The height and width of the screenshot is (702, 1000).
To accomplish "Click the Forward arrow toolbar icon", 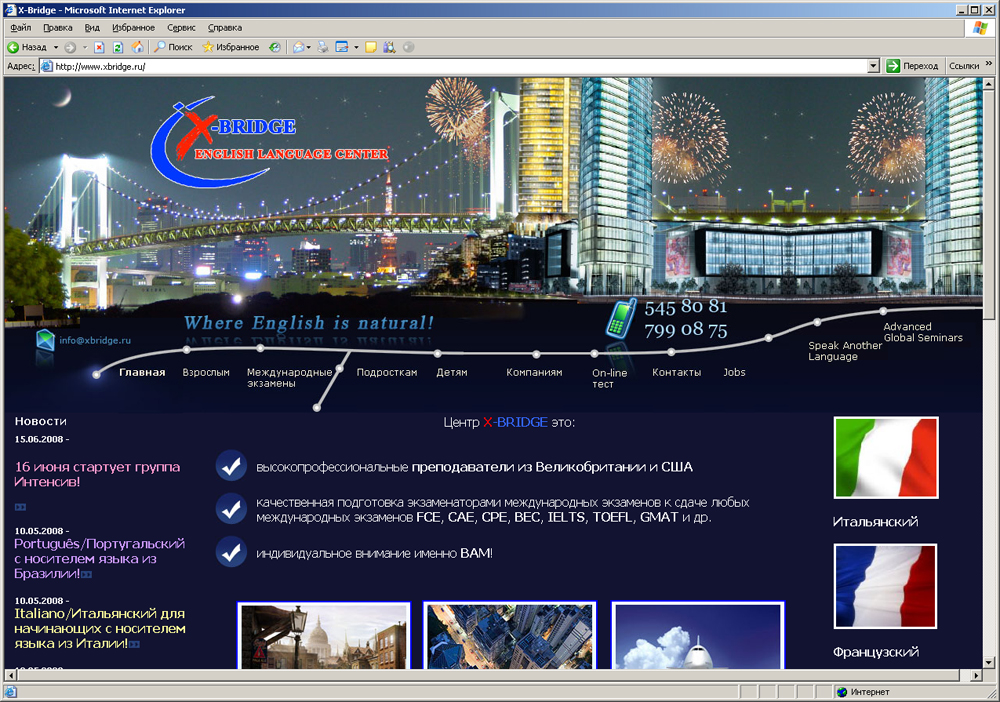I will 70,47.
